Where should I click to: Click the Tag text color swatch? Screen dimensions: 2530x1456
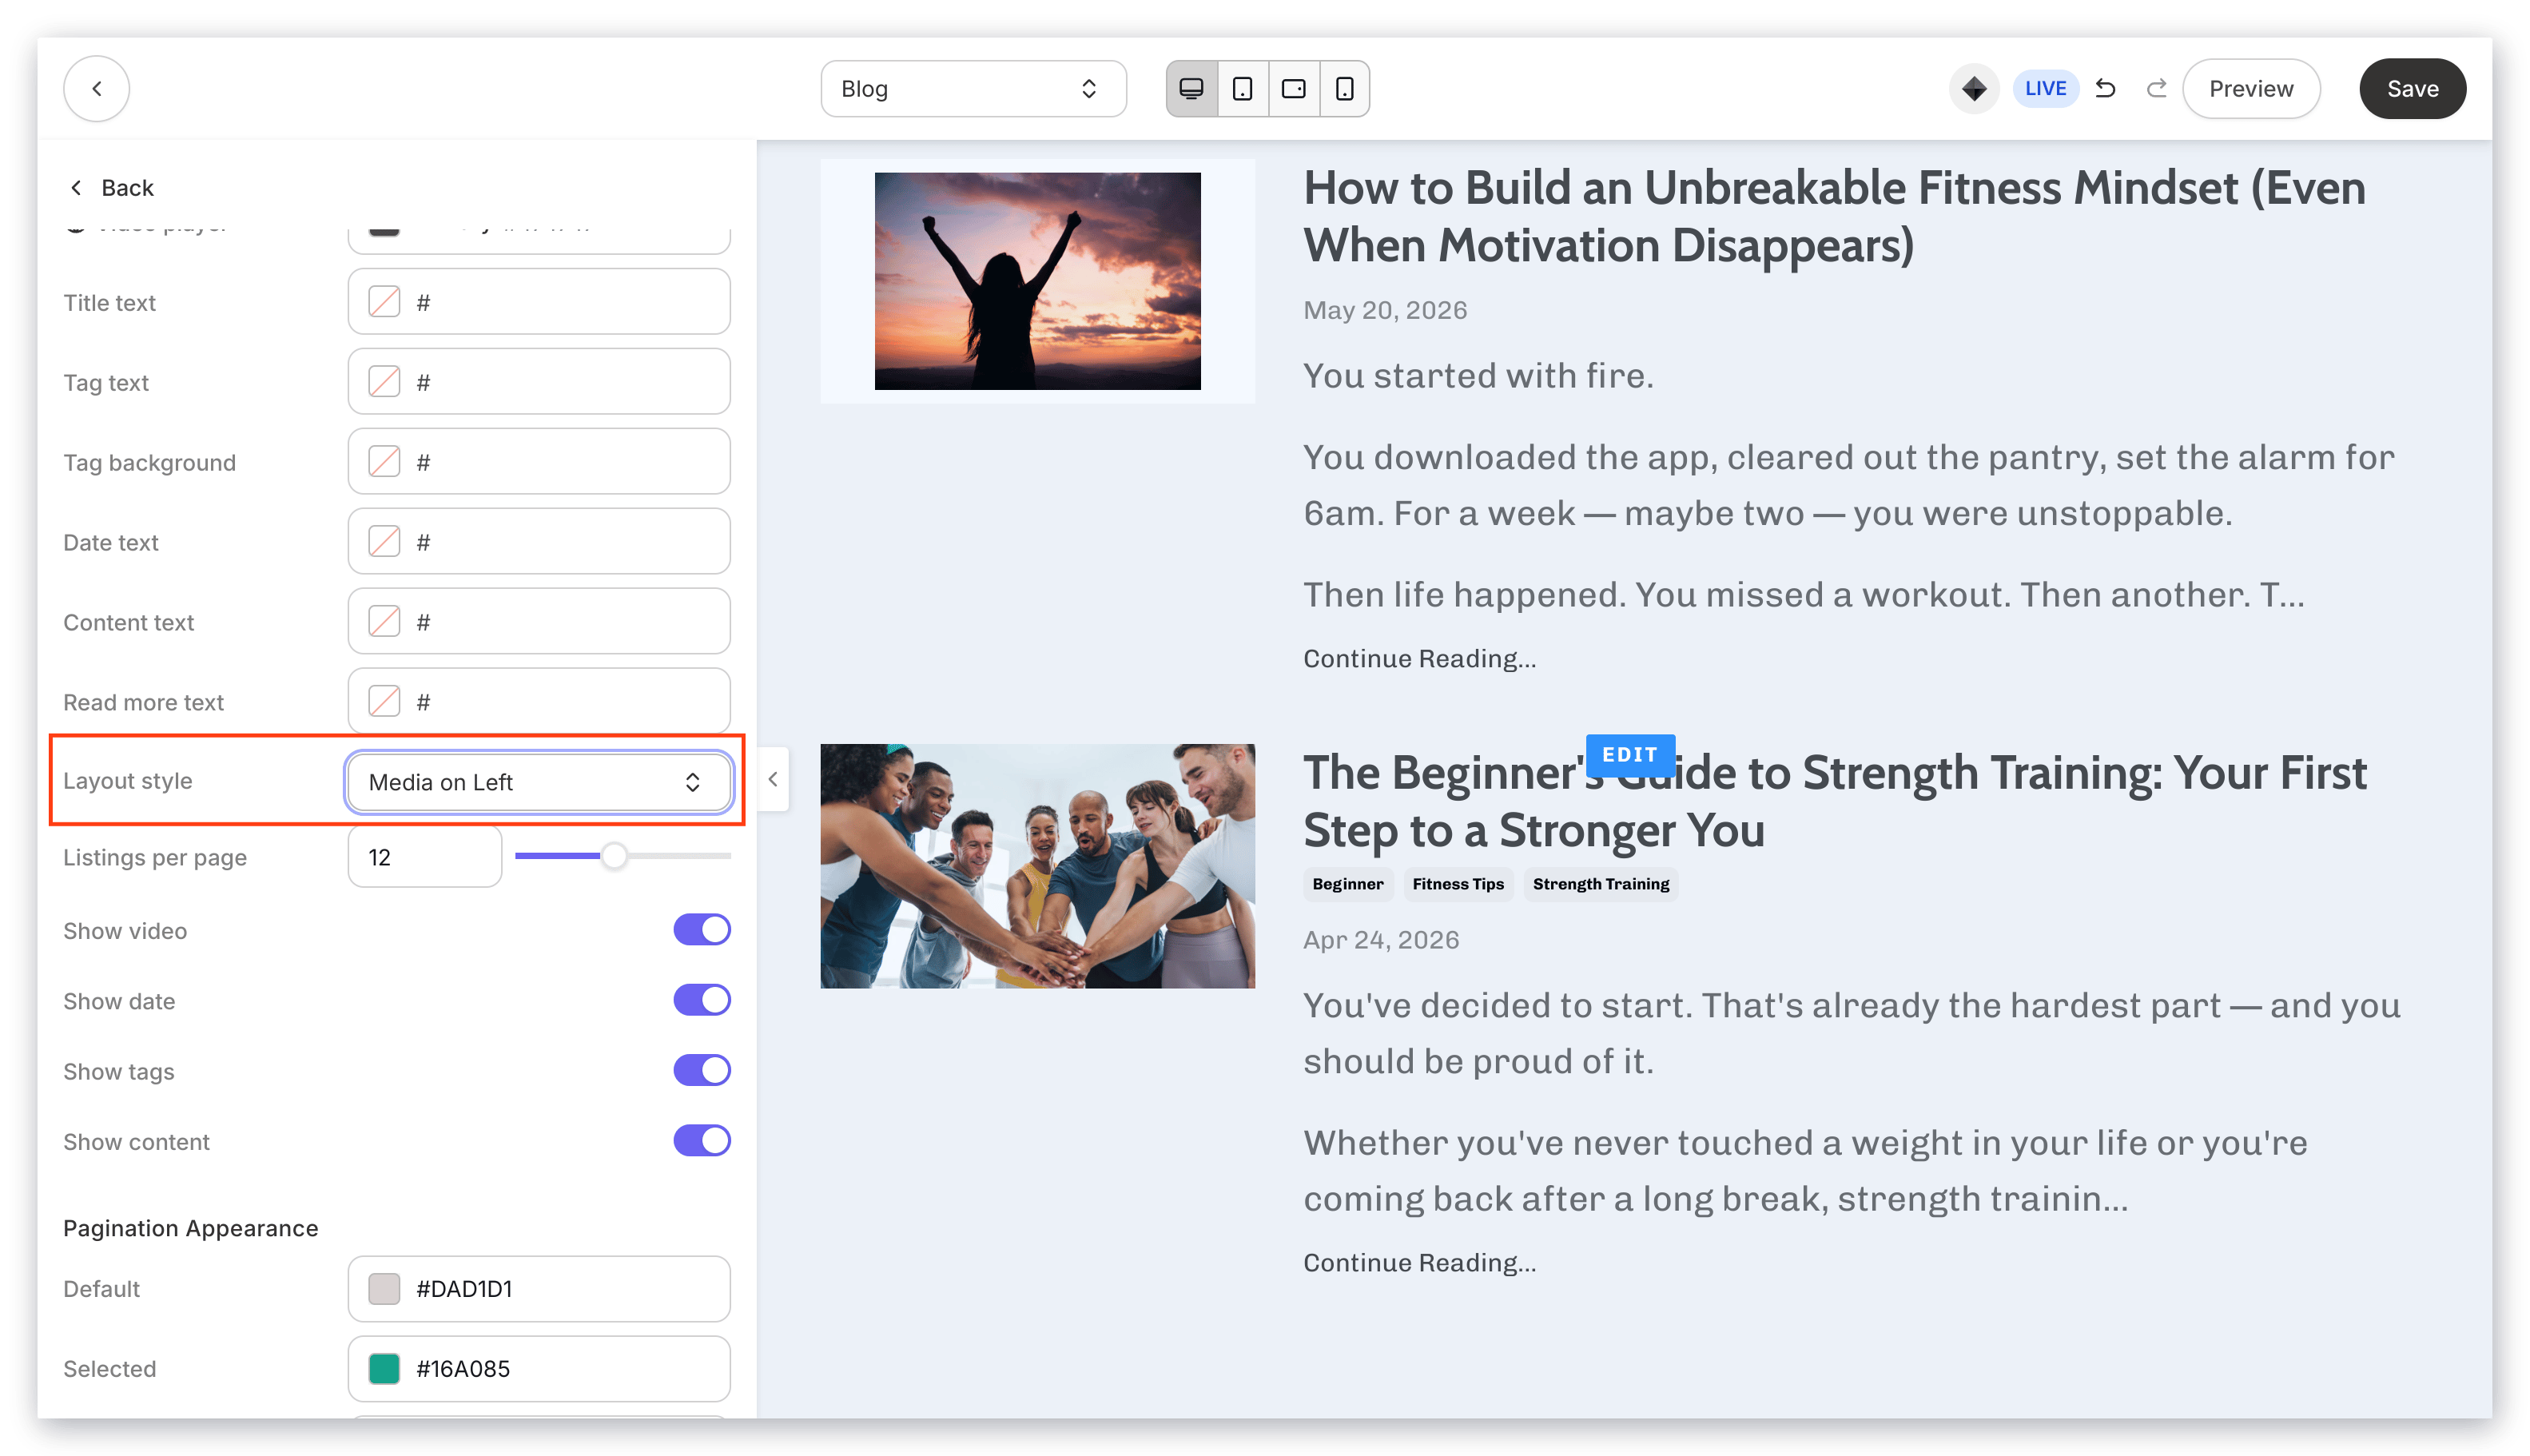click(x=384, y=382)
